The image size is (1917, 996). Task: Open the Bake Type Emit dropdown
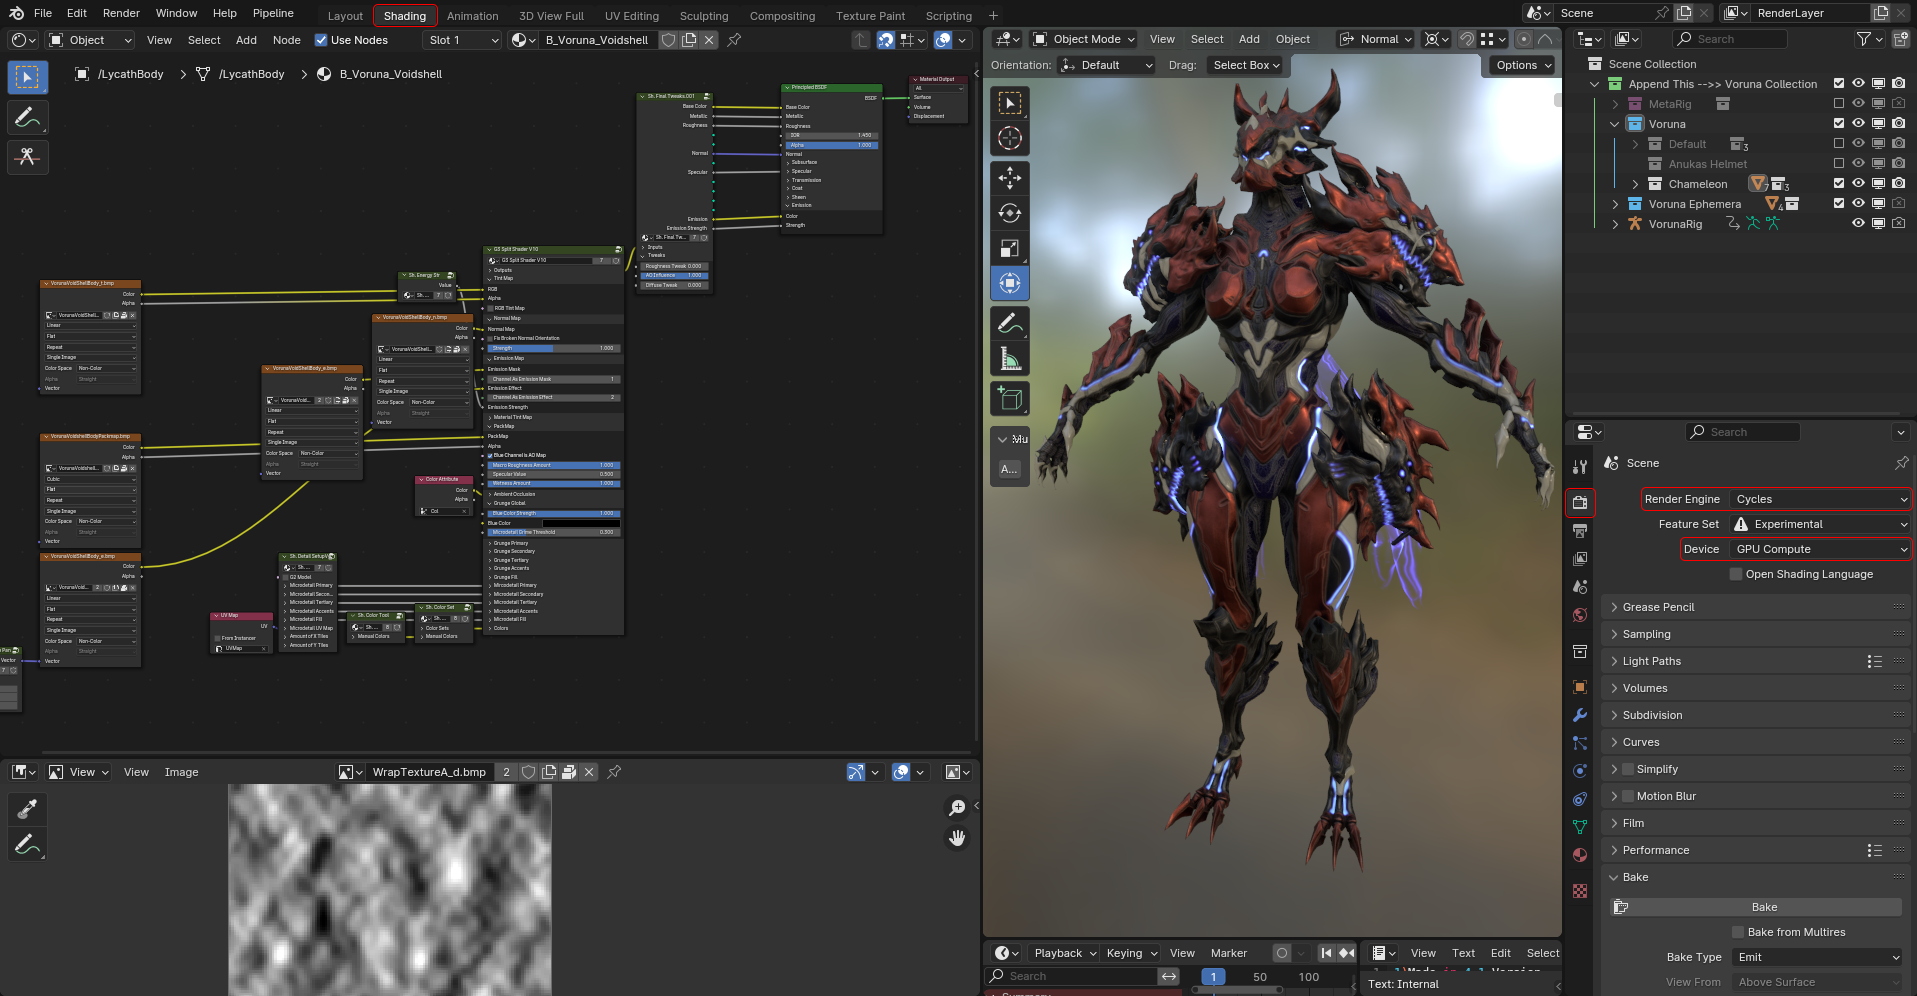(1817, 957)
